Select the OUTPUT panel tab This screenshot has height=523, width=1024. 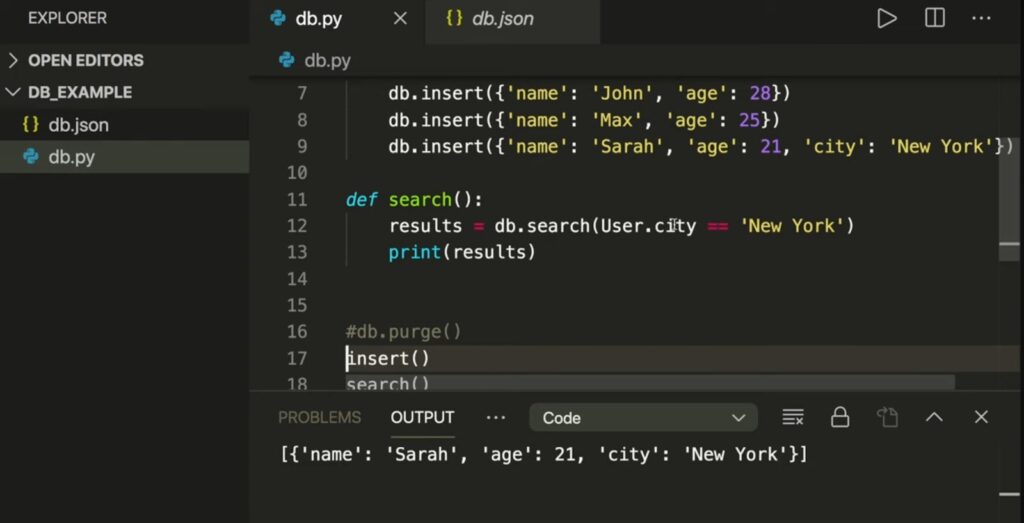point(422,418)
